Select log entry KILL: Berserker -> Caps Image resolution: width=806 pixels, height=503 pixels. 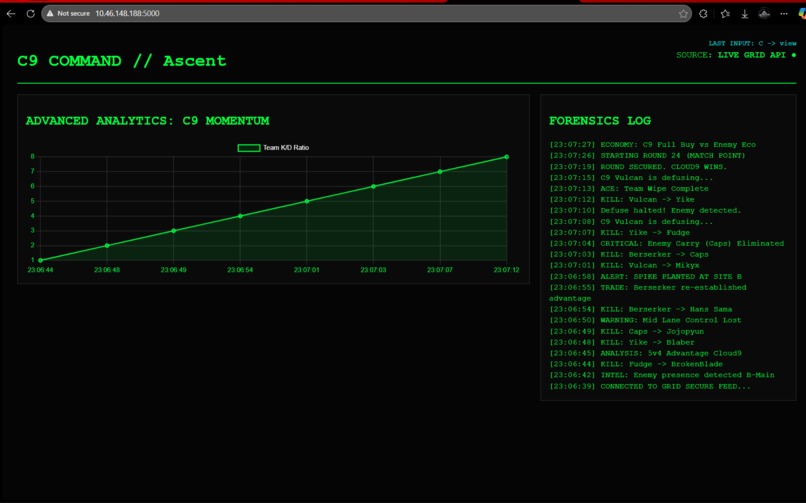click(x=629, y=254)
